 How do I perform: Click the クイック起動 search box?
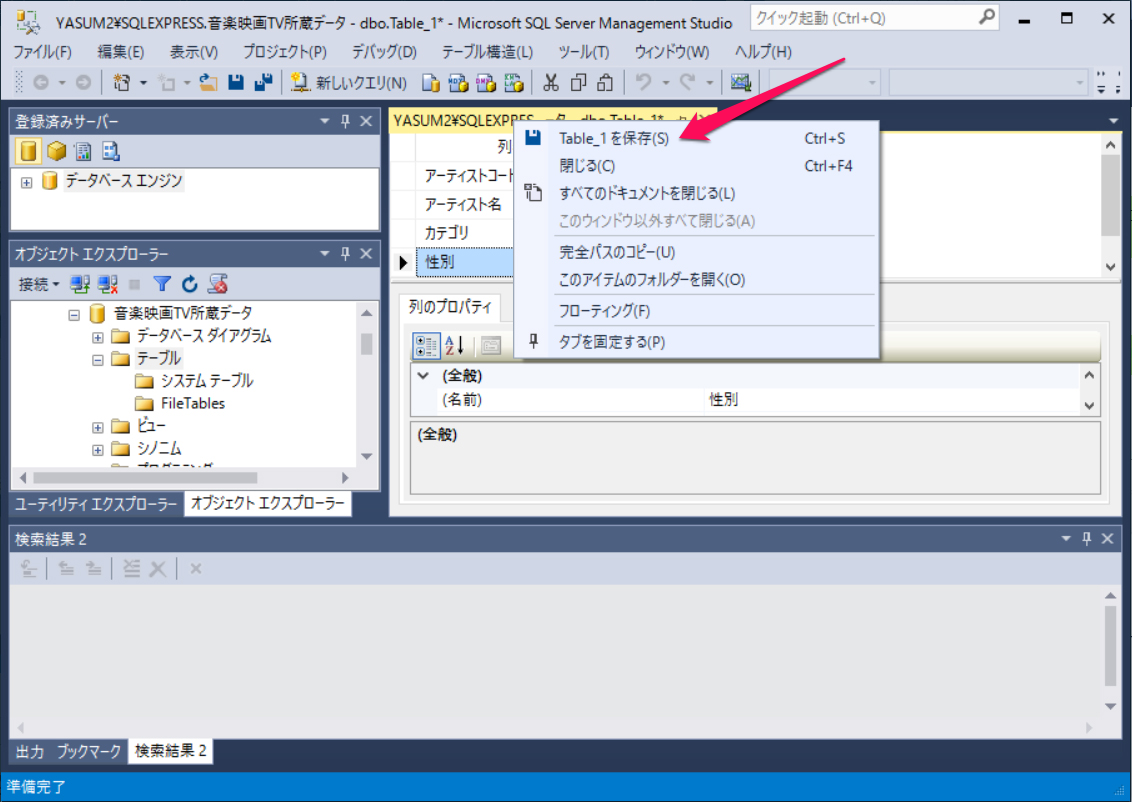pyautogui.click(x=863, y=18)
